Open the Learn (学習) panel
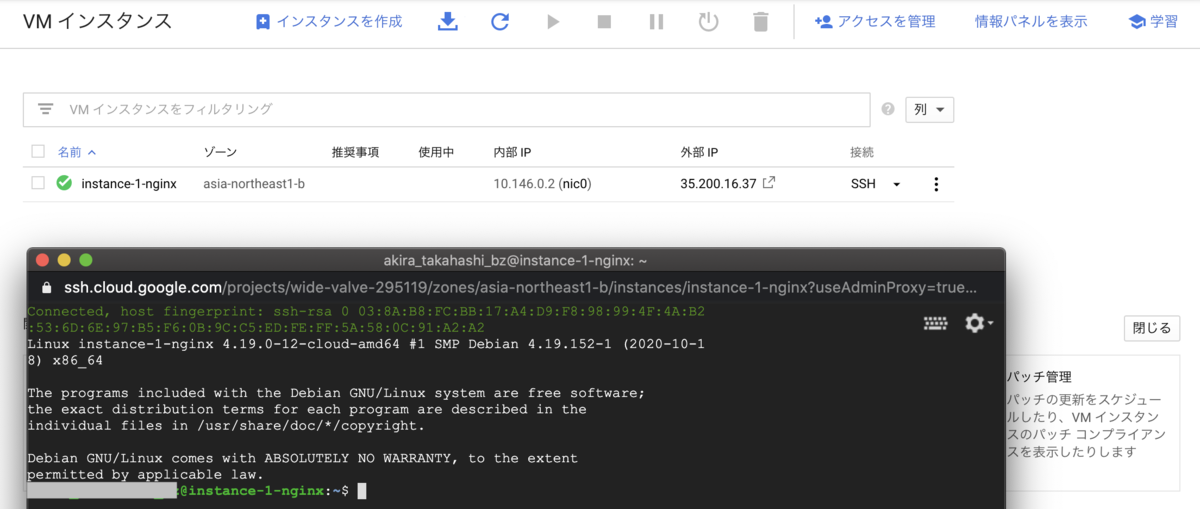This screenshot has height=509, width=1200. click(1152, 21)
